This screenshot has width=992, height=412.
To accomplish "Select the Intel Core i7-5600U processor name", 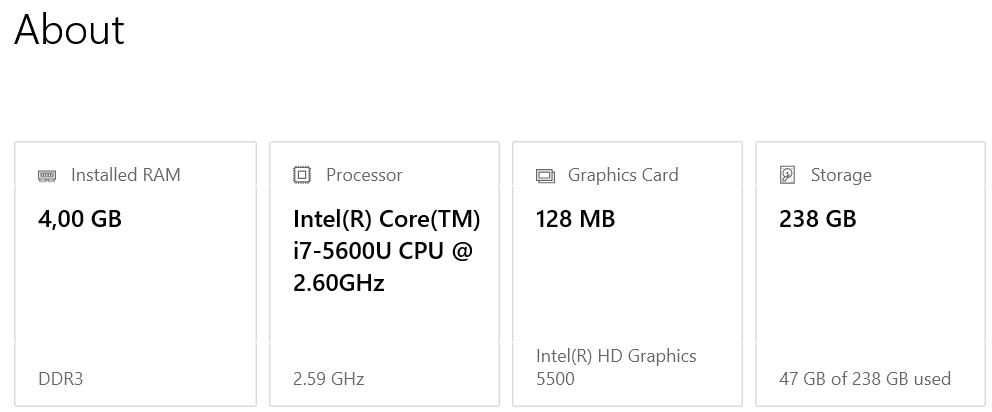I will pyautogui.click(x=386, y=251).
